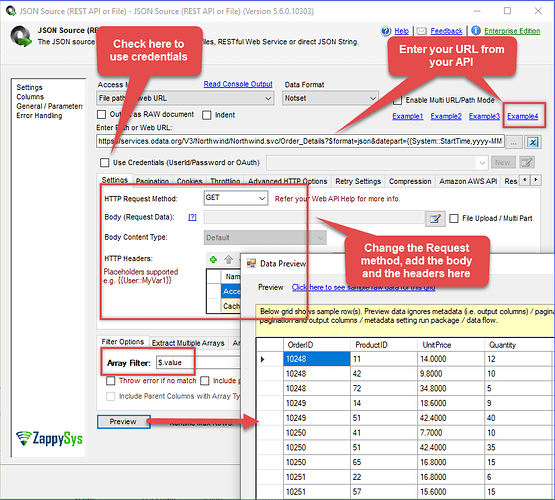555x500 pixels.
Task: Open the Example4 link
Action: [x=522, y=116]
